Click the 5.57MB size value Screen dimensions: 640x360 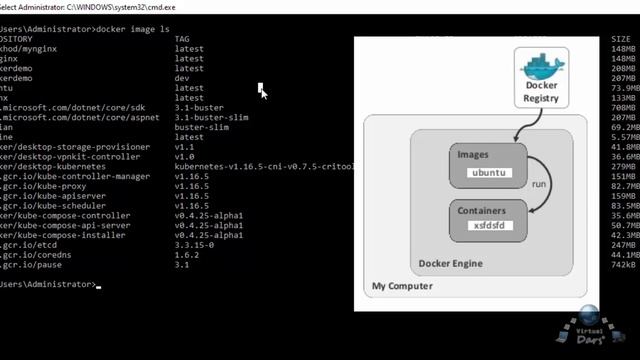click(625, 137)
